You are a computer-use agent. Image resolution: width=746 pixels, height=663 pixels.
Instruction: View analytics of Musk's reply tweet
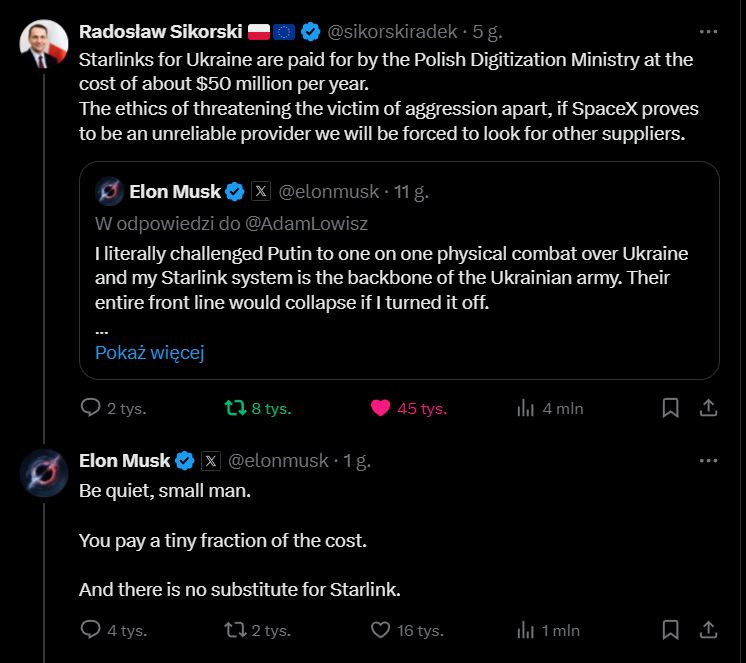point(525,630)
